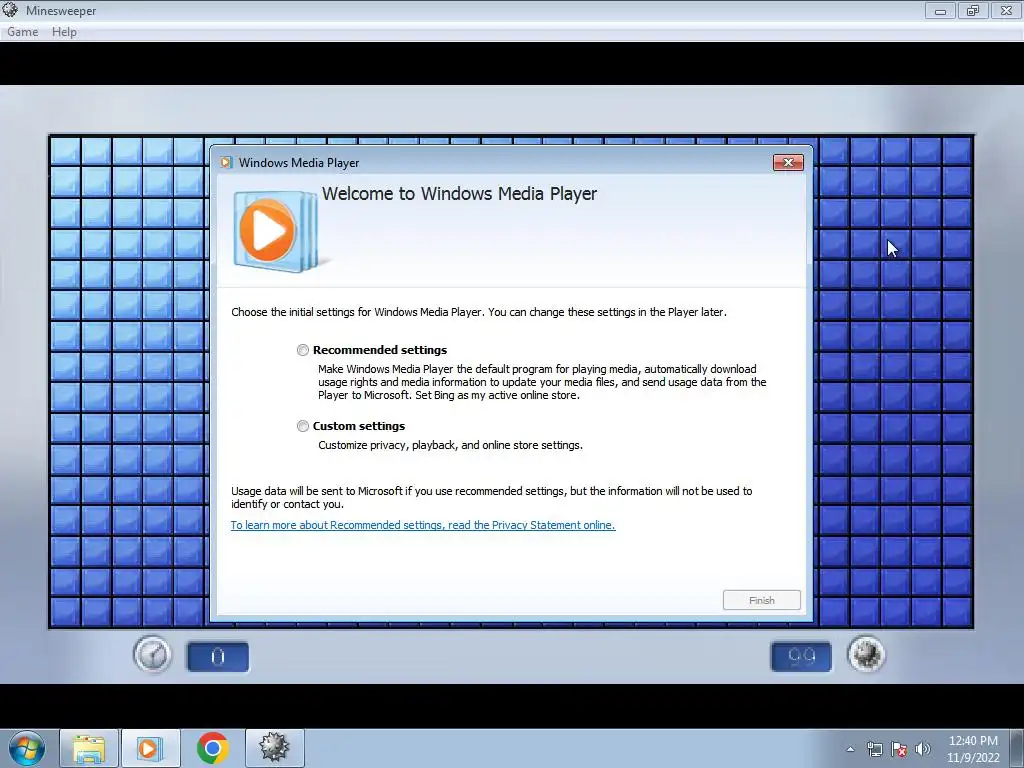Viewport: 1024px width, 768px height.
Task: Open File Explorer from the taskbar
Action: tap(89, 748)
